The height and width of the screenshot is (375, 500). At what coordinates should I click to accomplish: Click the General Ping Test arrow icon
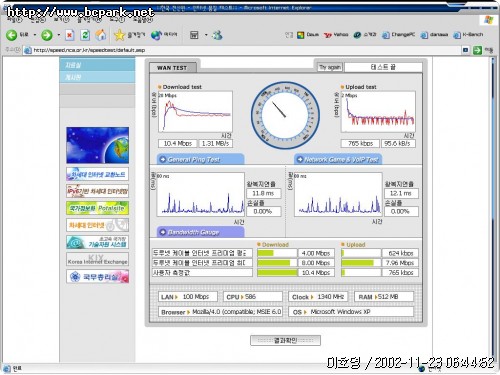(x=163, y=160)
